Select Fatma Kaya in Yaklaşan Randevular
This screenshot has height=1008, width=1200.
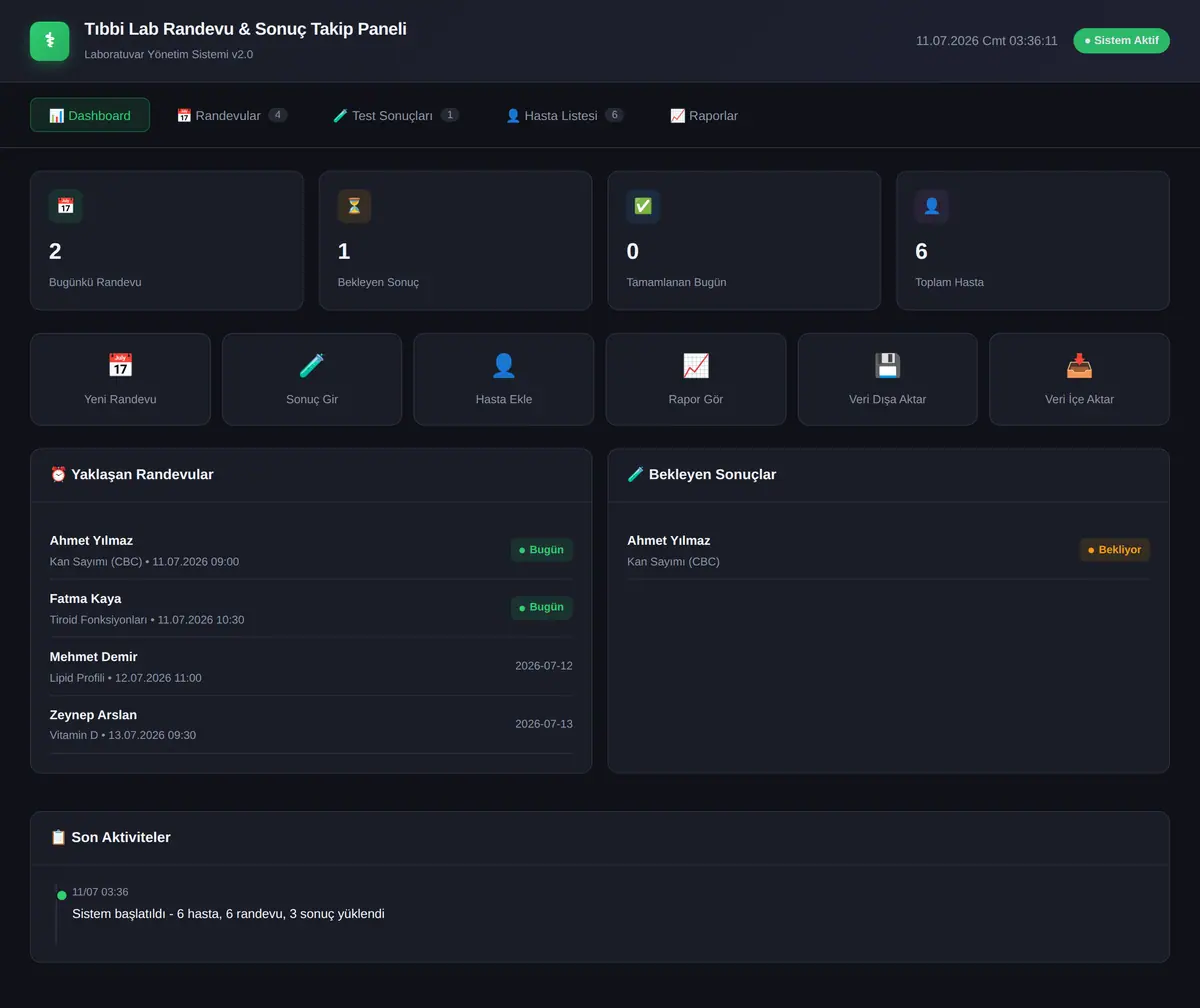pyautogui.click(x=311, y=608)
